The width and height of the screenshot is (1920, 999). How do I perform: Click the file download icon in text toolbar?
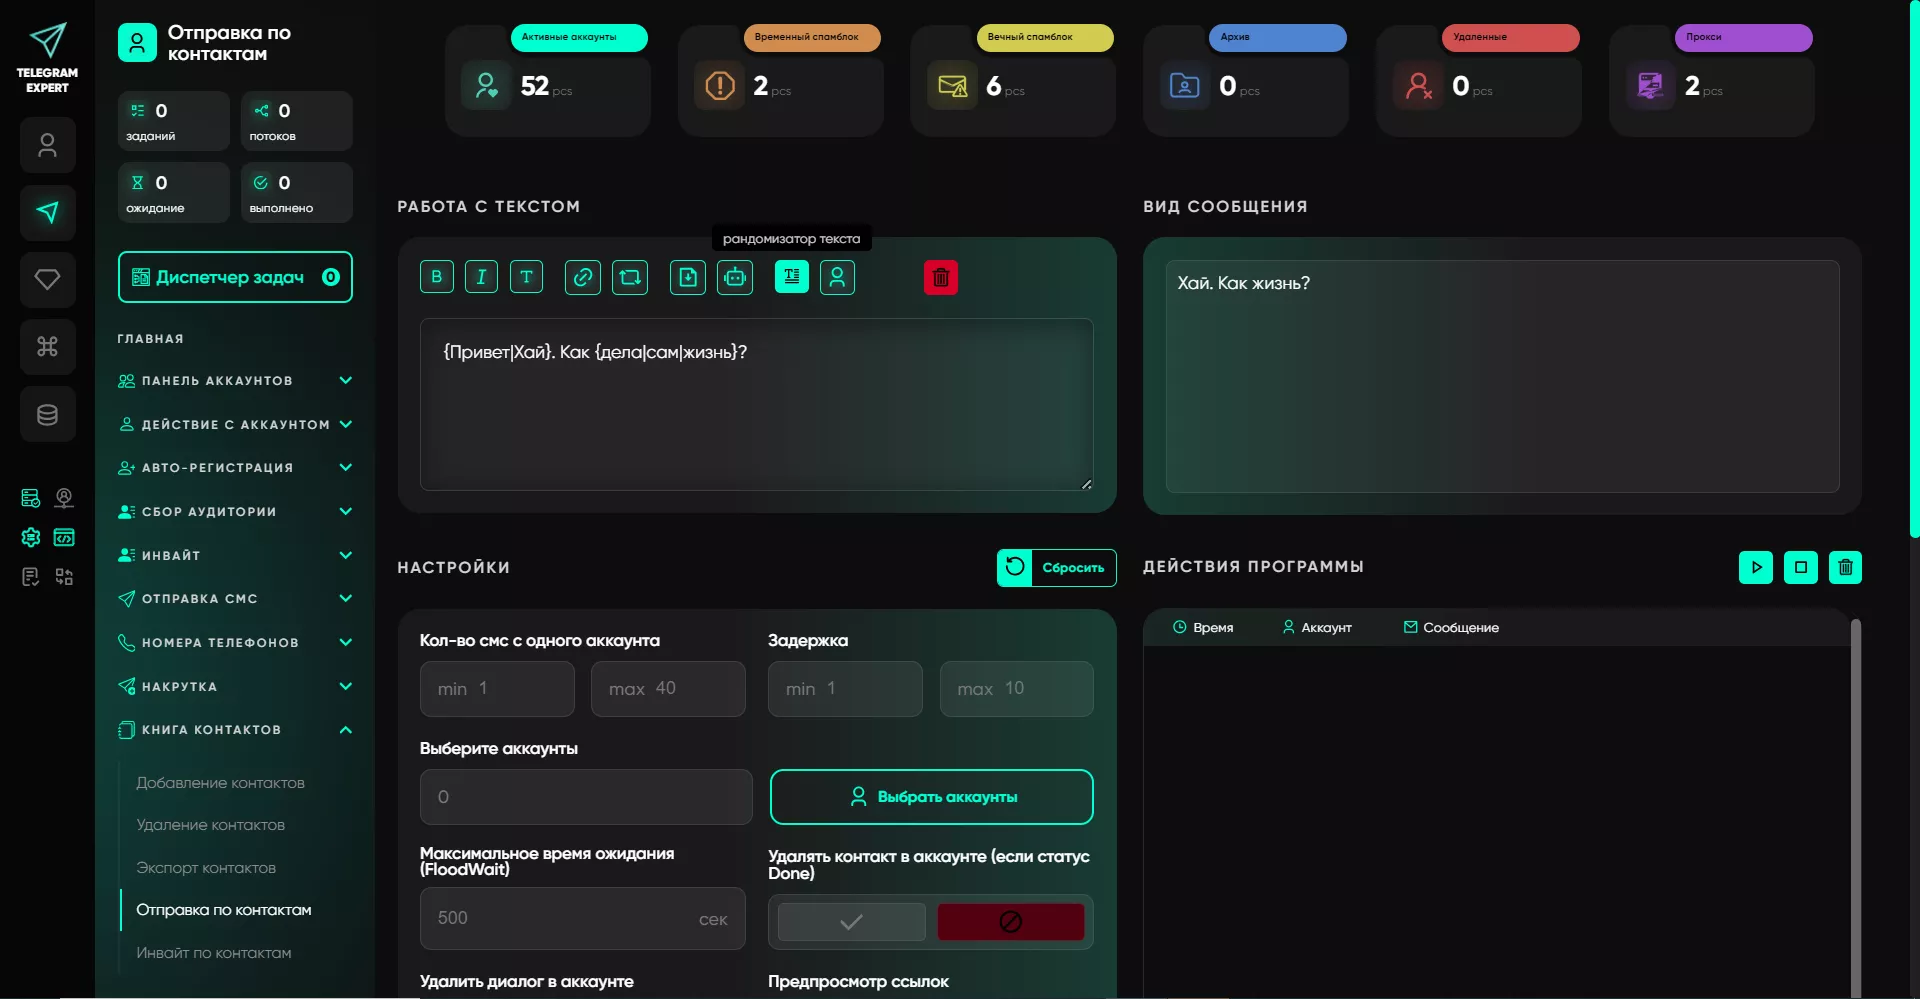tap(688, 277)
